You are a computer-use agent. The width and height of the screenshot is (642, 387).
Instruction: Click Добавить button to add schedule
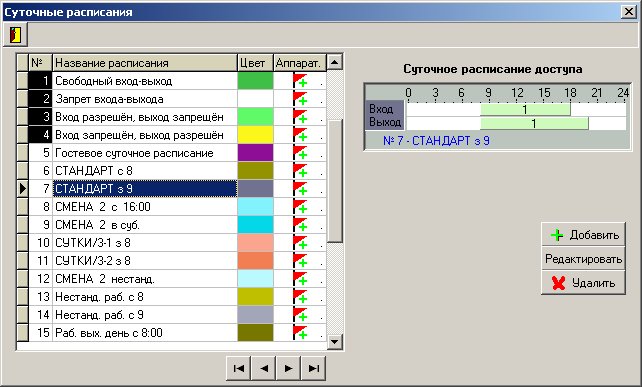tap(583, 235)
